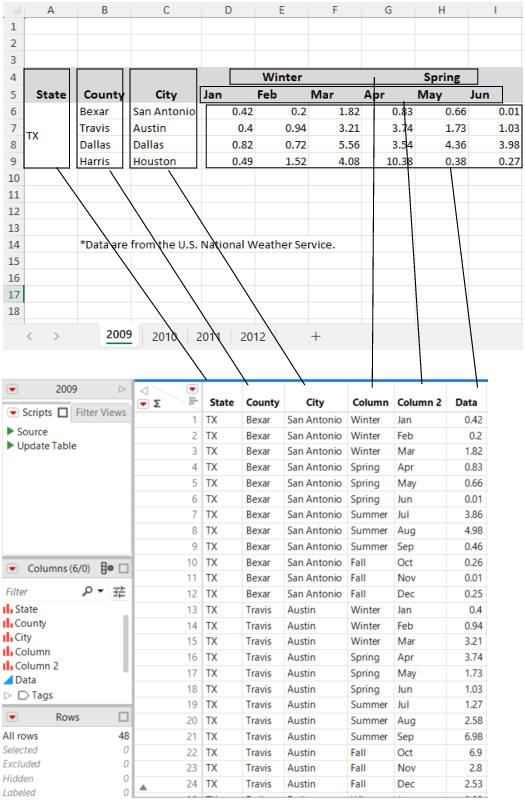
Task: Toggle the Rows panel checkbox
Action: pyautogui.click(x=123, y=717)
